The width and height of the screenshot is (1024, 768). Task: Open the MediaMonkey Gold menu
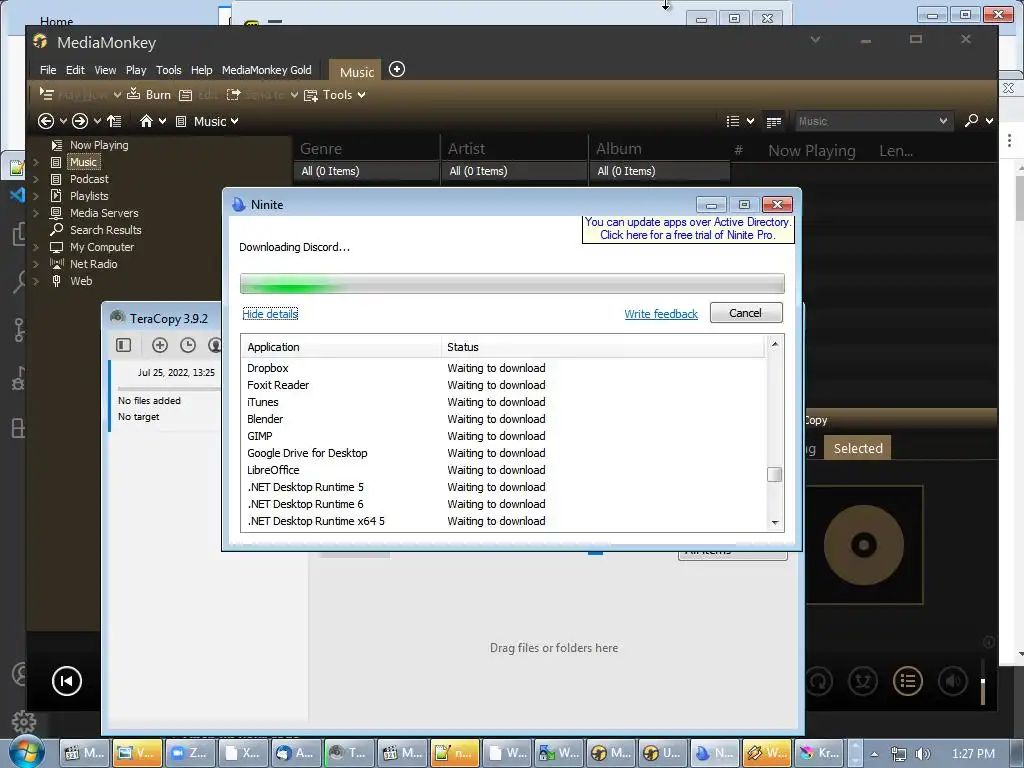[x=266, y=70]
